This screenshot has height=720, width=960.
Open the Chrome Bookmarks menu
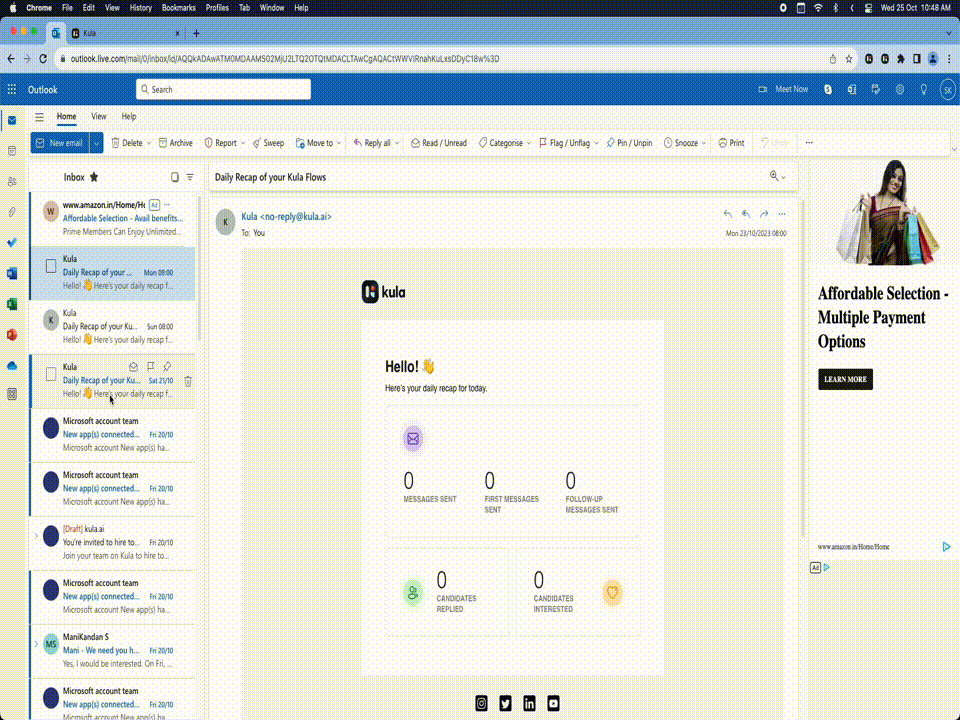(x=178, y=8)
